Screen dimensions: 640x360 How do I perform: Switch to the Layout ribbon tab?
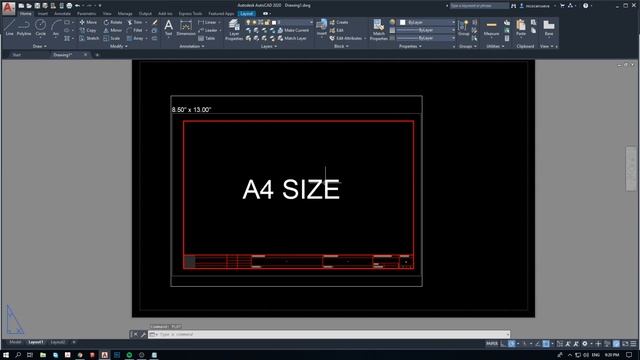tap(247, 13)
